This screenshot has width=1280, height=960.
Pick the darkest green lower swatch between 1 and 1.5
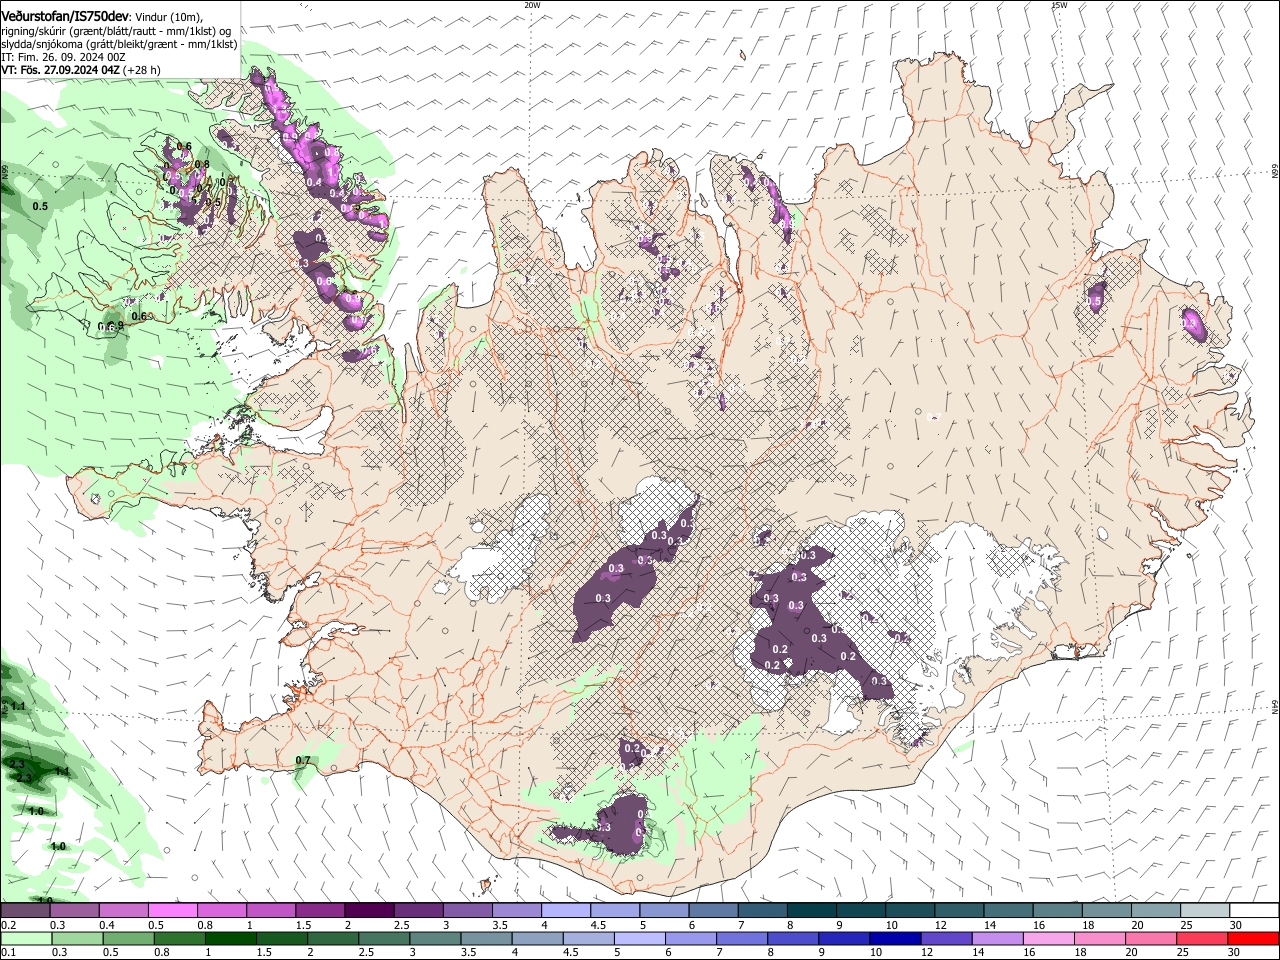pos(230,939)
